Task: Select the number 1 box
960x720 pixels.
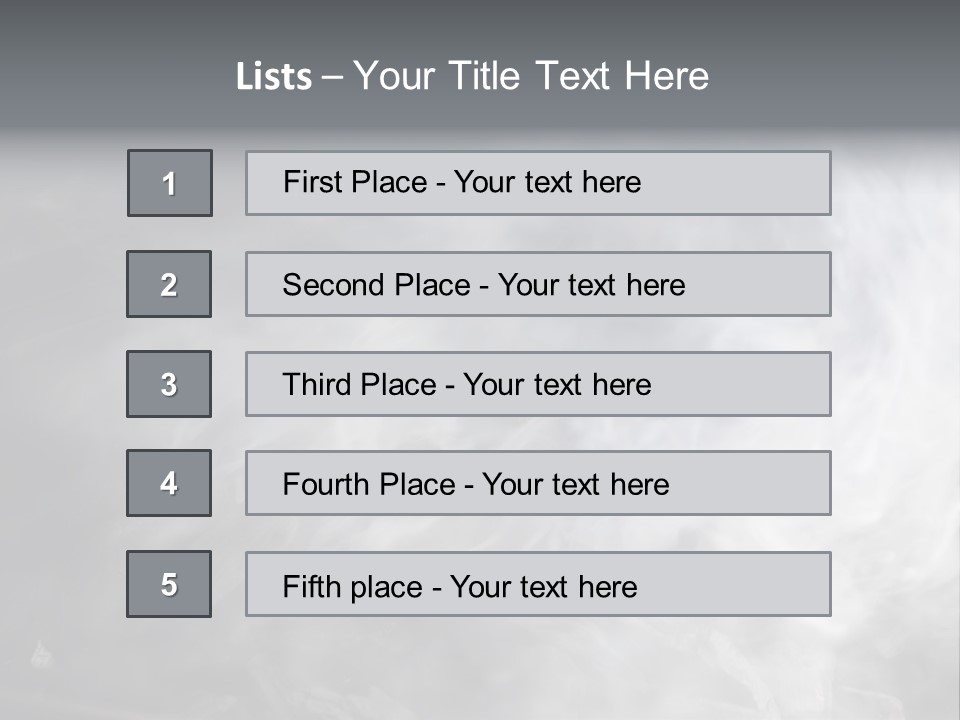Action: coord(170,183)
